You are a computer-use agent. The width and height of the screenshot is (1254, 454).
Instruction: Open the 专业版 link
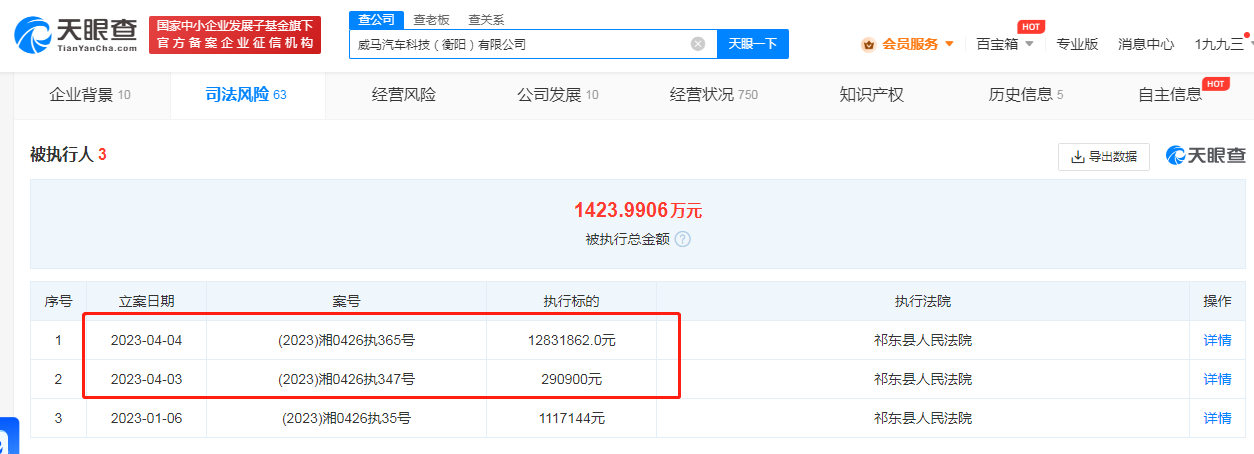[1077, 44]
